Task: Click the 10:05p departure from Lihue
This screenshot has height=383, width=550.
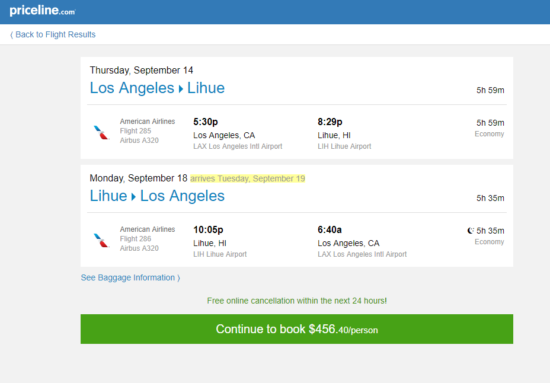Action: tap(208, 230)
